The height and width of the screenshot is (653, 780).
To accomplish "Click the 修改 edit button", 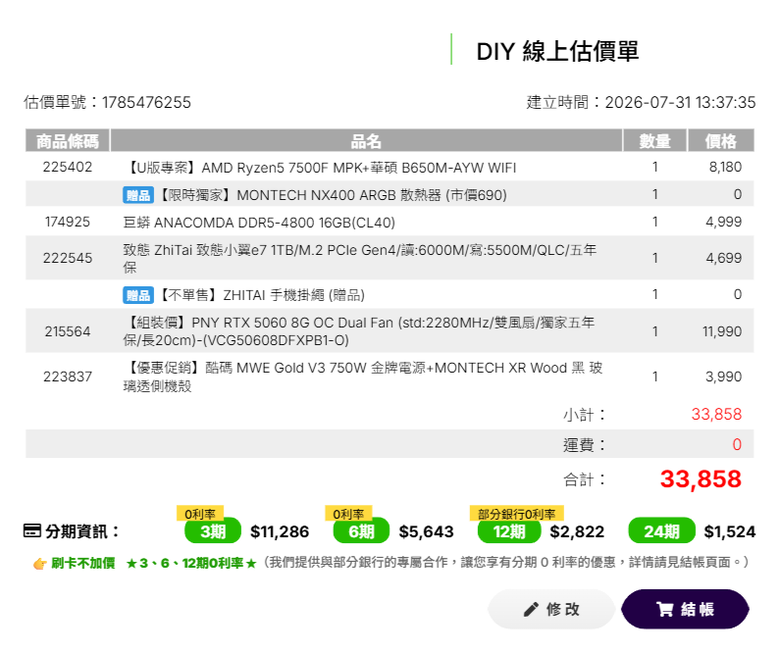I will [x=551, y=609].
